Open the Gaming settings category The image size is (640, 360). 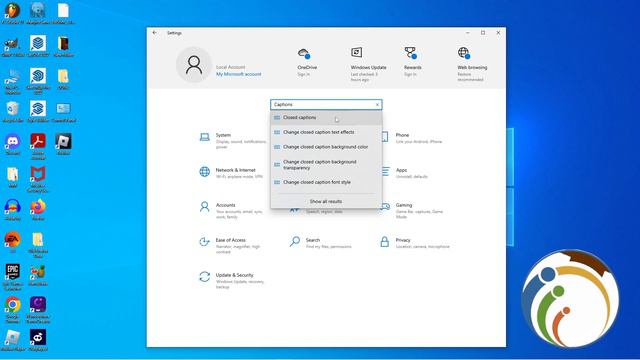[412, 211]
